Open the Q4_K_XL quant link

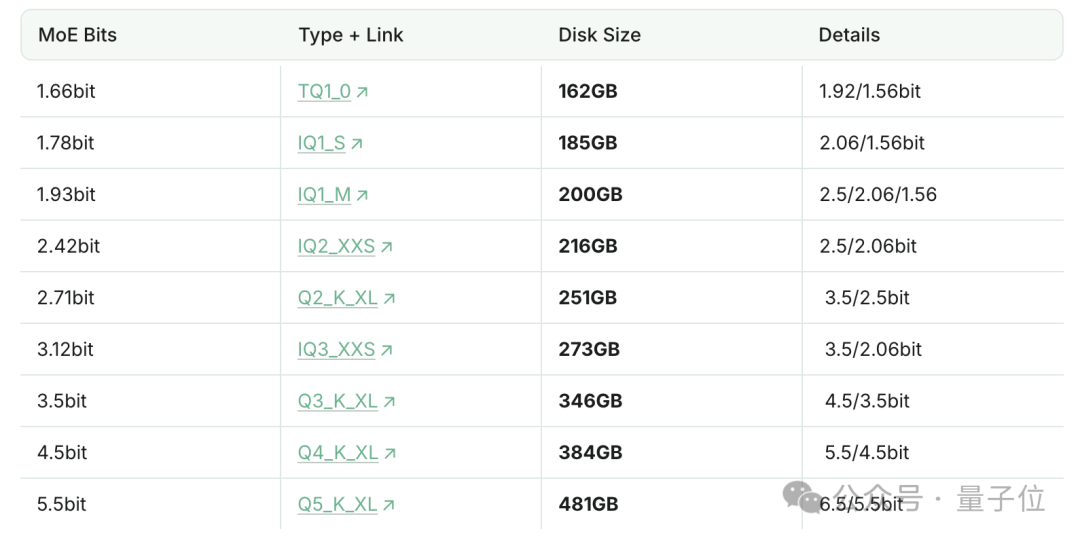pyautogui.click(x=338, y=453)
